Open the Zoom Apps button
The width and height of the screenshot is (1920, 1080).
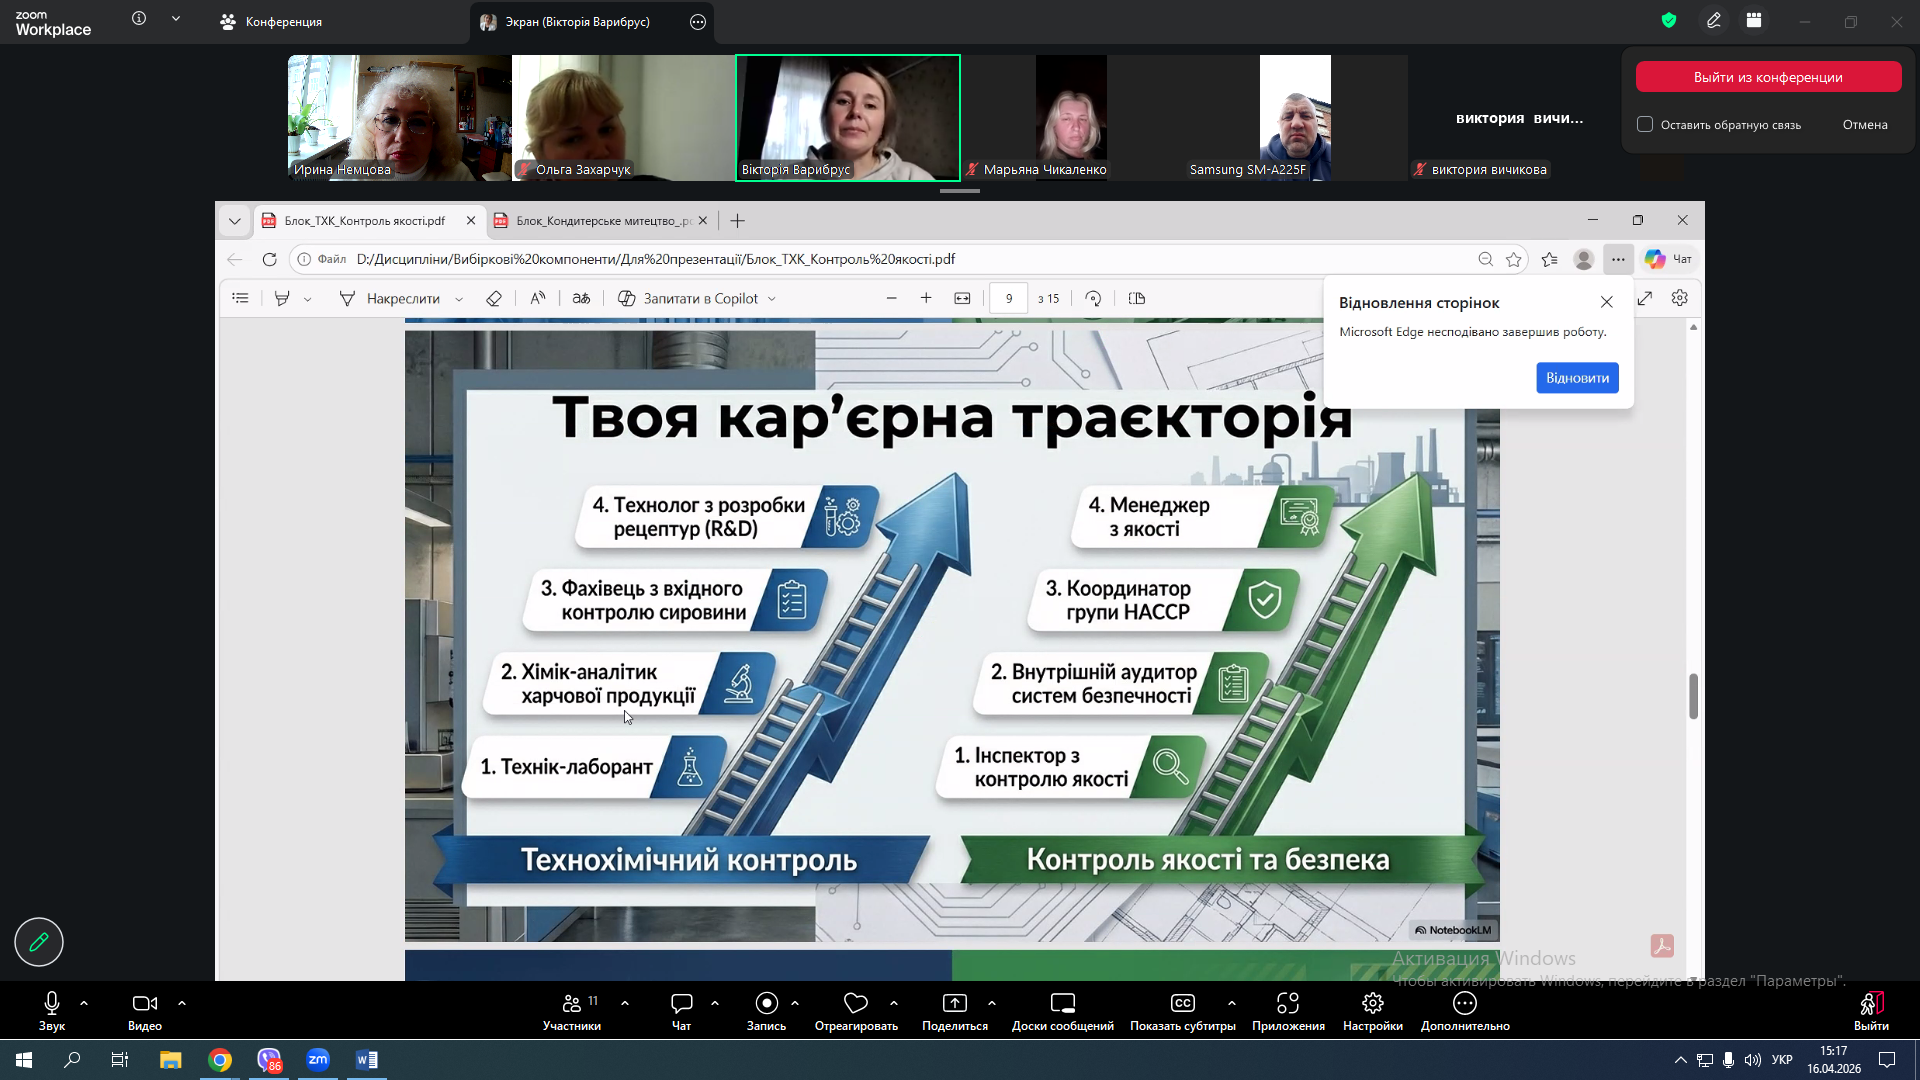tap(1287, 1004)
